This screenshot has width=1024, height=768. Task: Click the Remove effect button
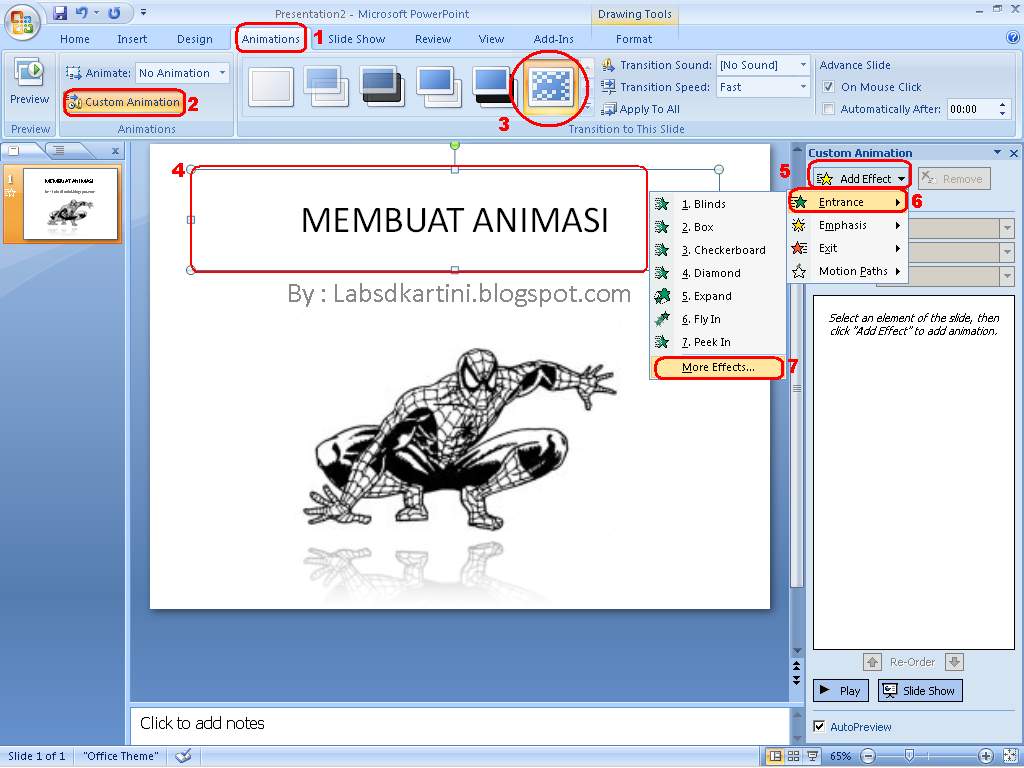pyautogui.click(x=954, y=178)
